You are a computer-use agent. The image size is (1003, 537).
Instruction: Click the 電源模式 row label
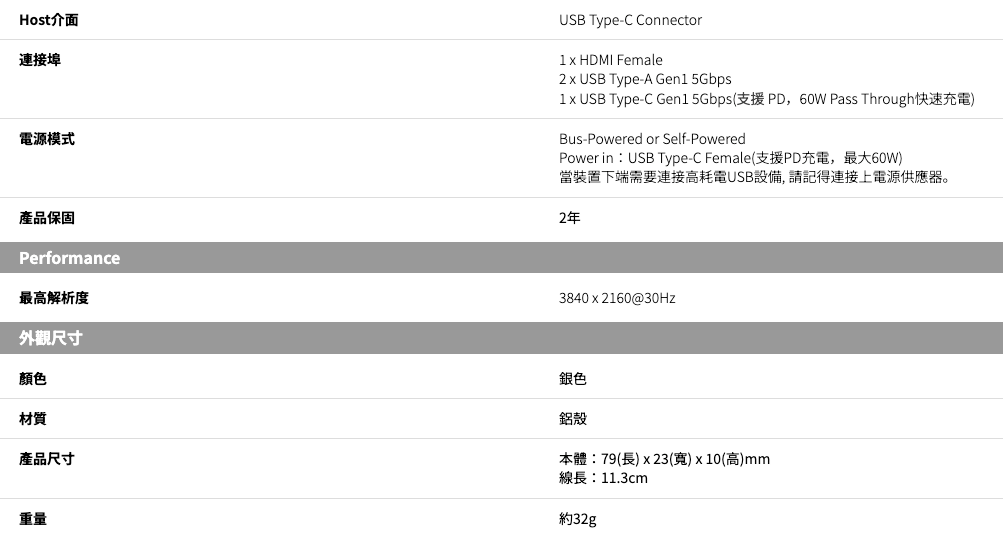coord(47,139)
